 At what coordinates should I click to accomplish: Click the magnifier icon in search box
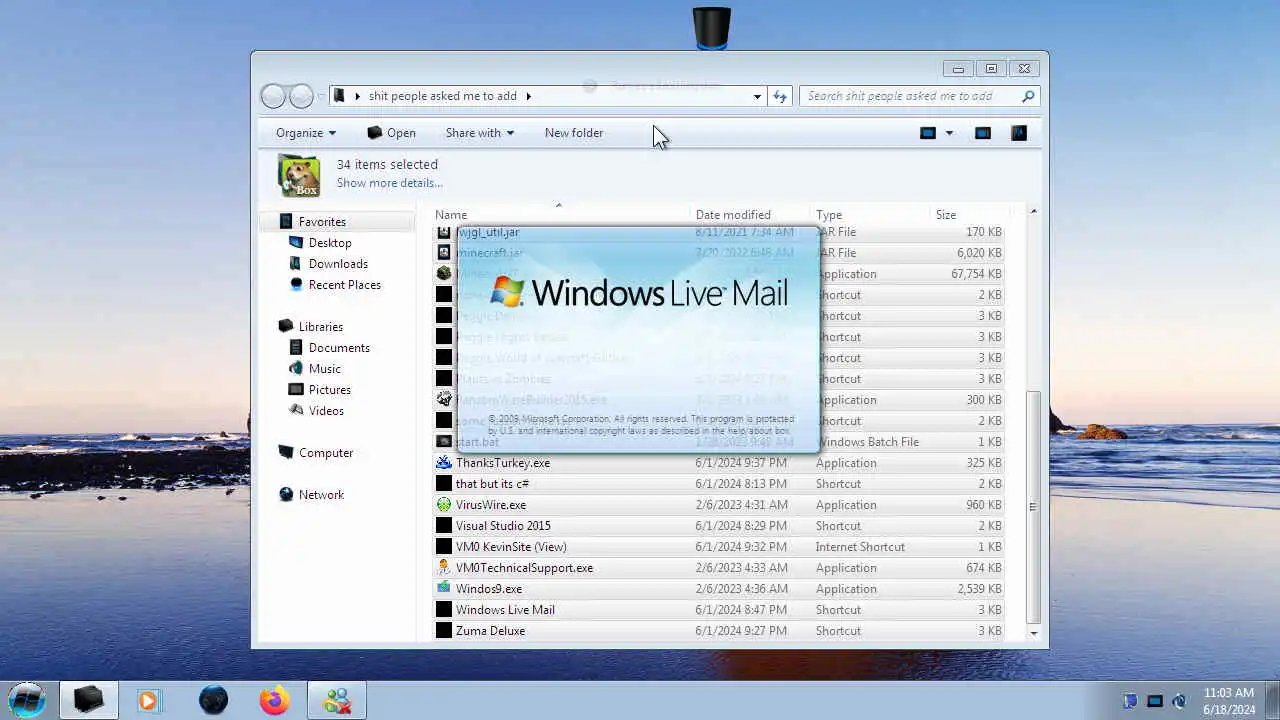click(1028, 96)
